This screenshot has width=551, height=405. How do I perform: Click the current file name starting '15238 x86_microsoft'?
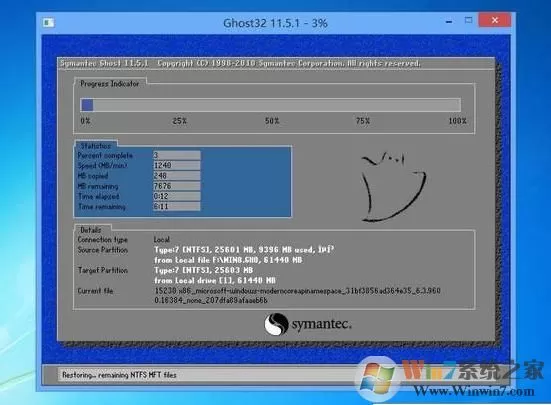pyautogui.click(x=297, y=291)
